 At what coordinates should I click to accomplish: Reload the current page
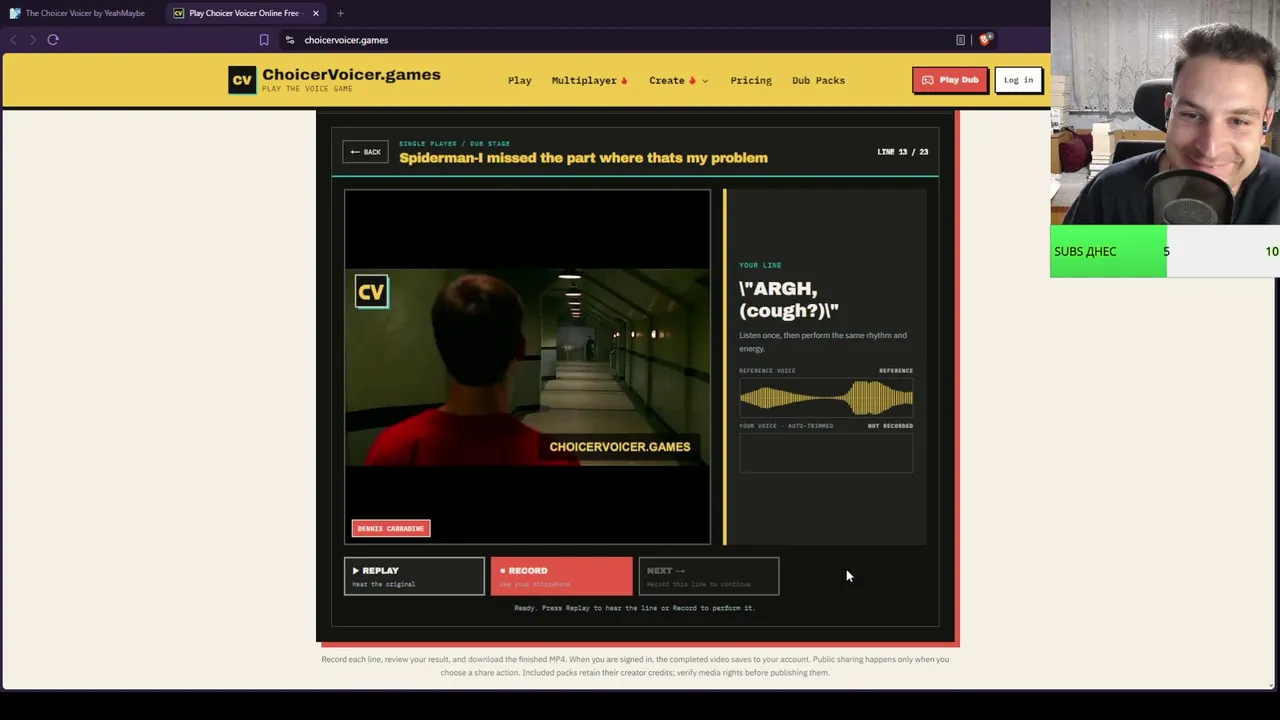pyautogui.click(x=53, y=40)
